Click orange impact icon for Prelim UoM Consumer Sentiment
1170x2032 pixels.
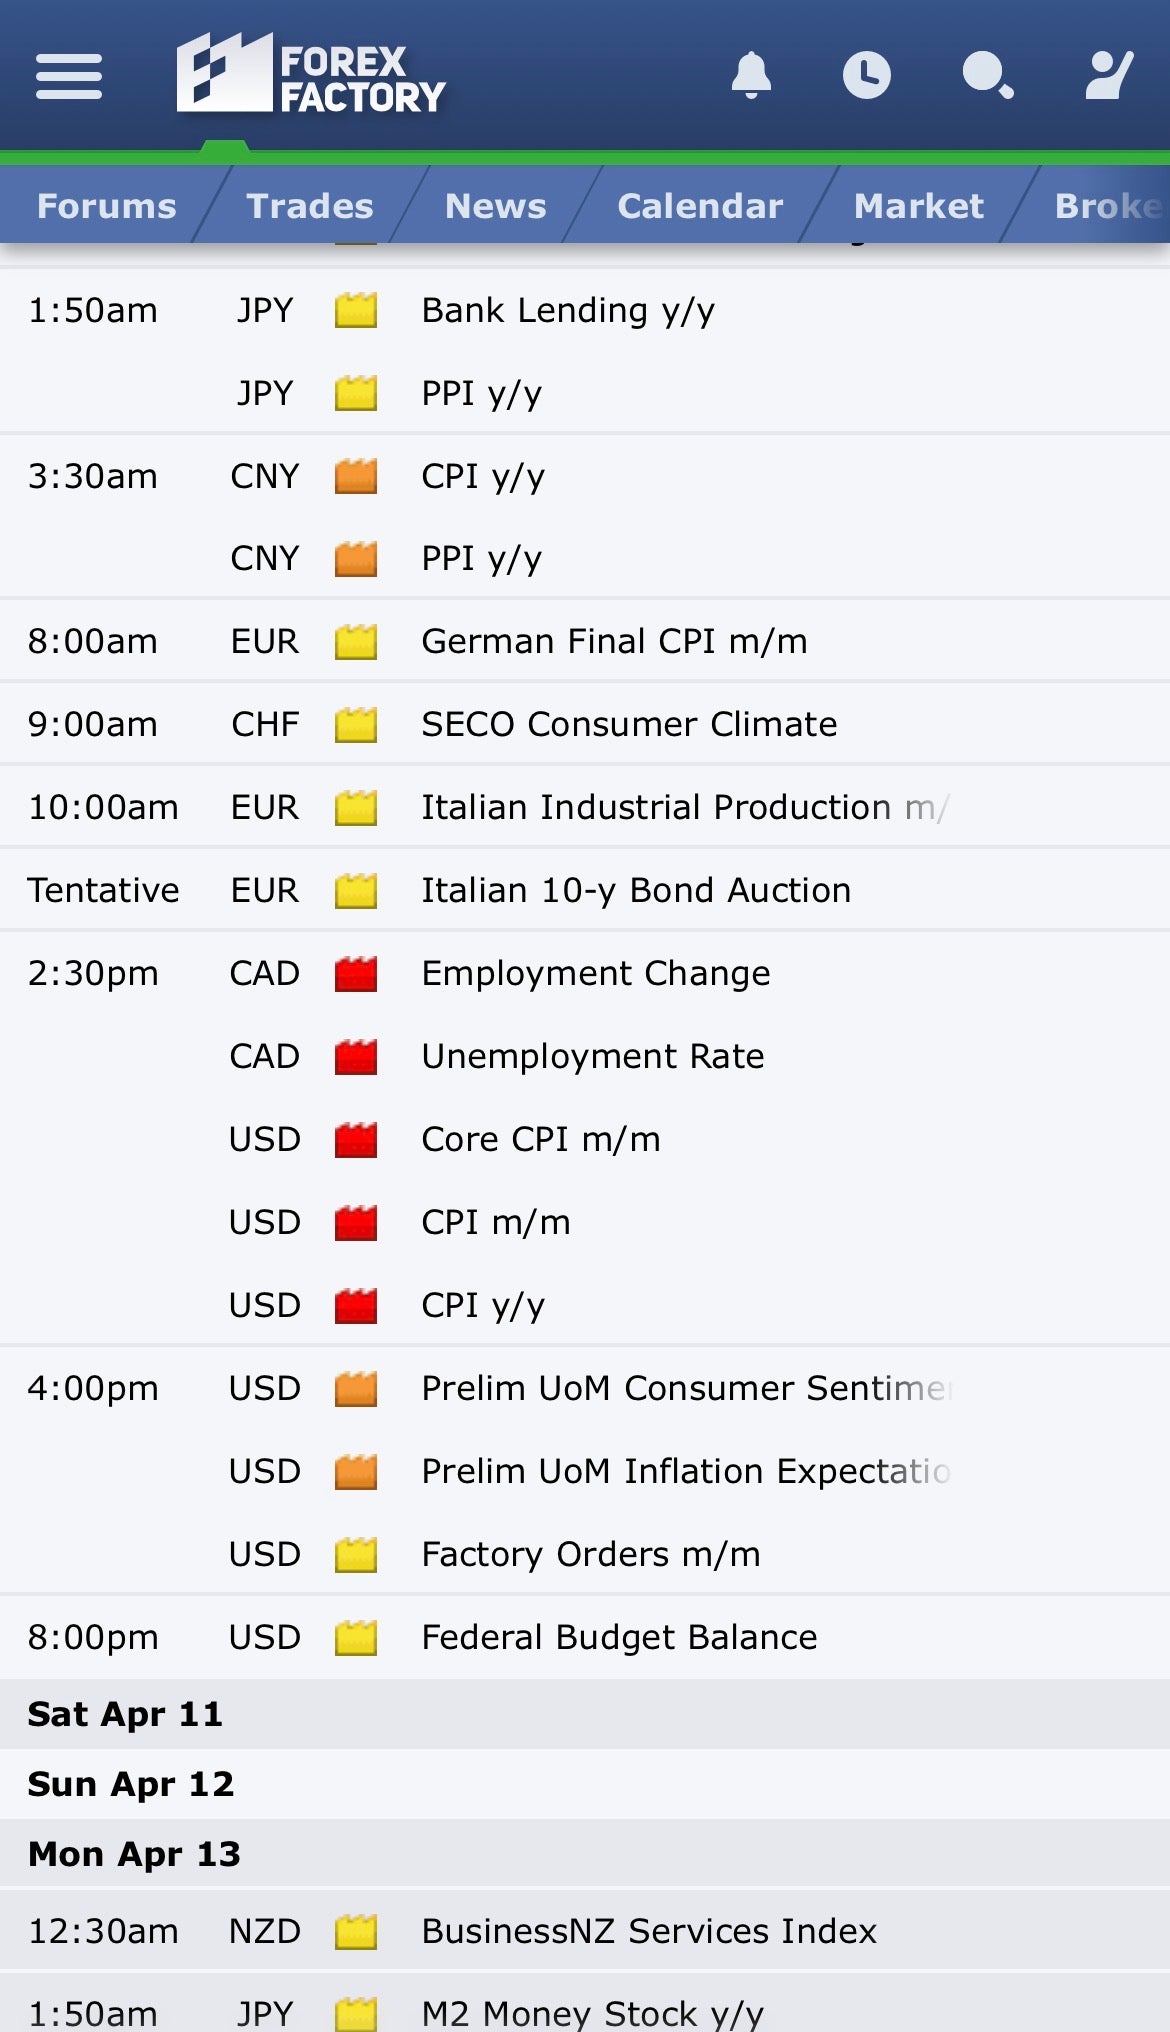pos(356,1389)
